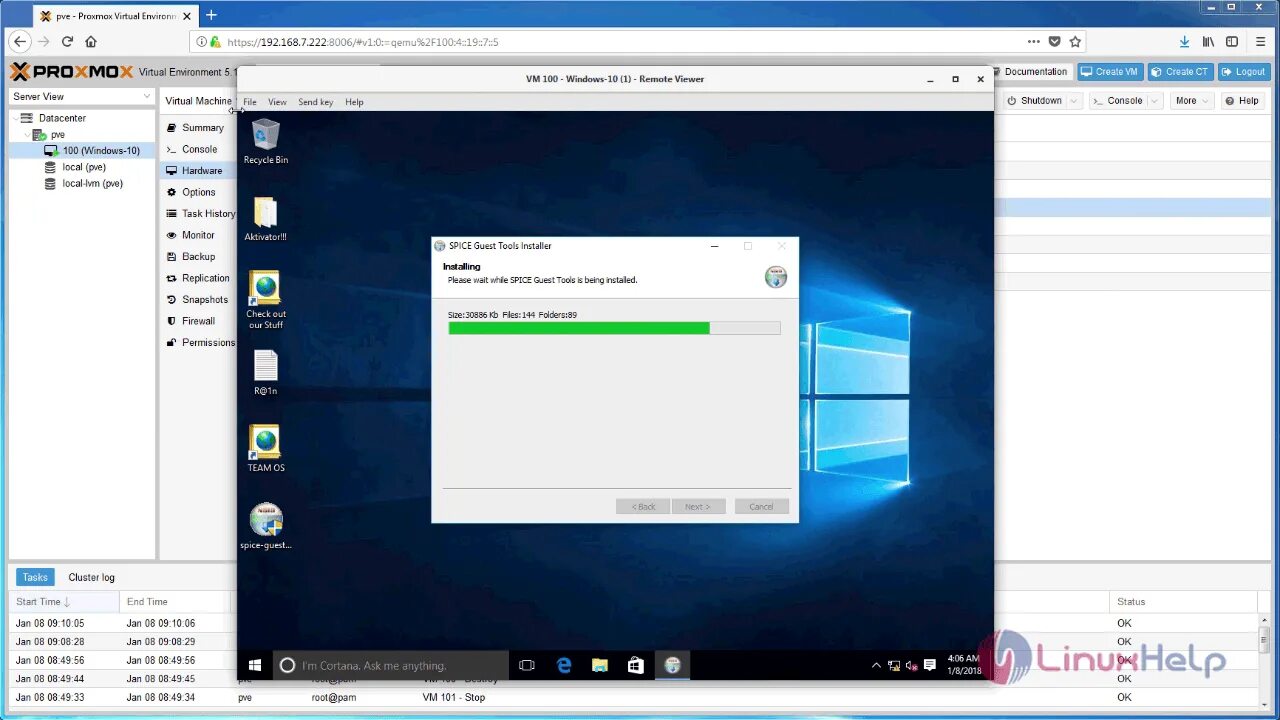Open Firefox Pocket save icon
This screenshot has height=720, width=1280.
[x=1055, y=42]
